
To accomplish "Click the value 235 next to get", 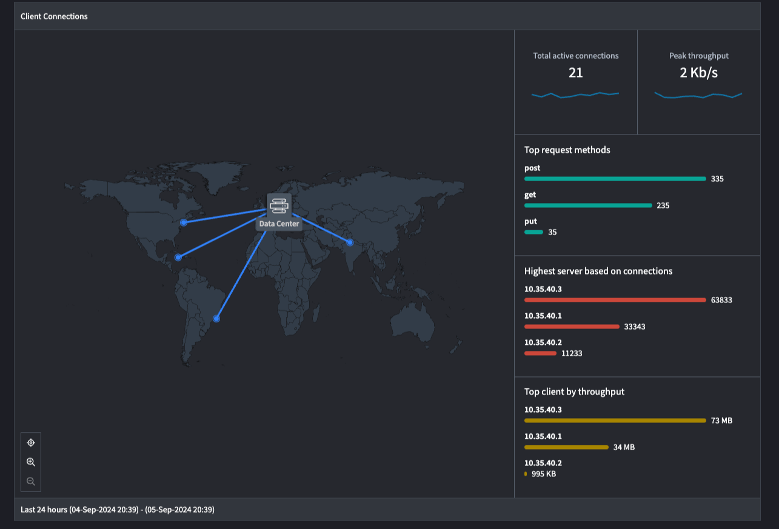I will [663, 206].
